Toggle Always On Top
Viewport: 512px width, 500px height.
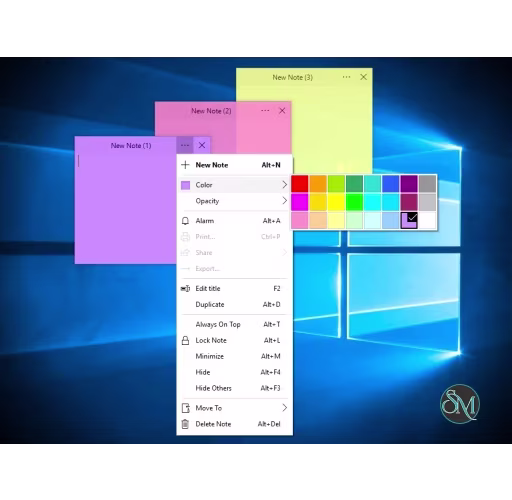[234, 324]
